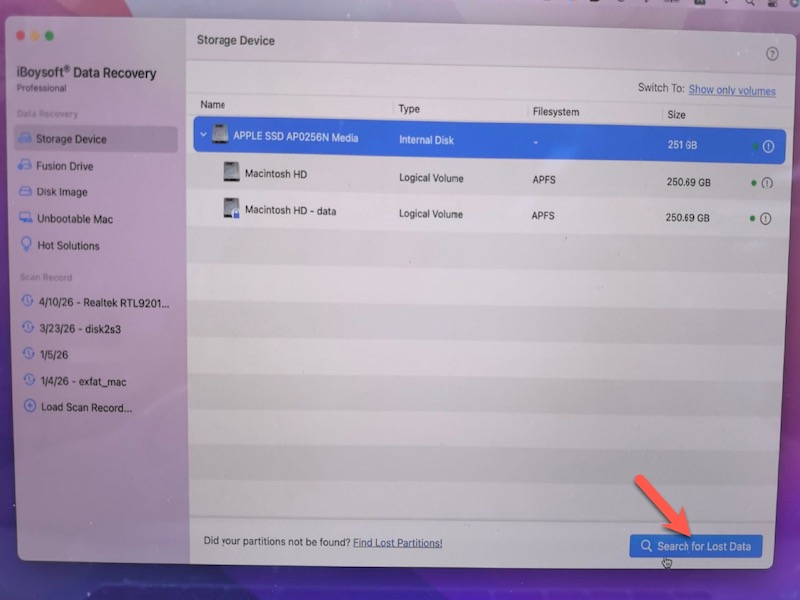Click the green zoom window button
800x600 pixels.
[x=49, y=36]
